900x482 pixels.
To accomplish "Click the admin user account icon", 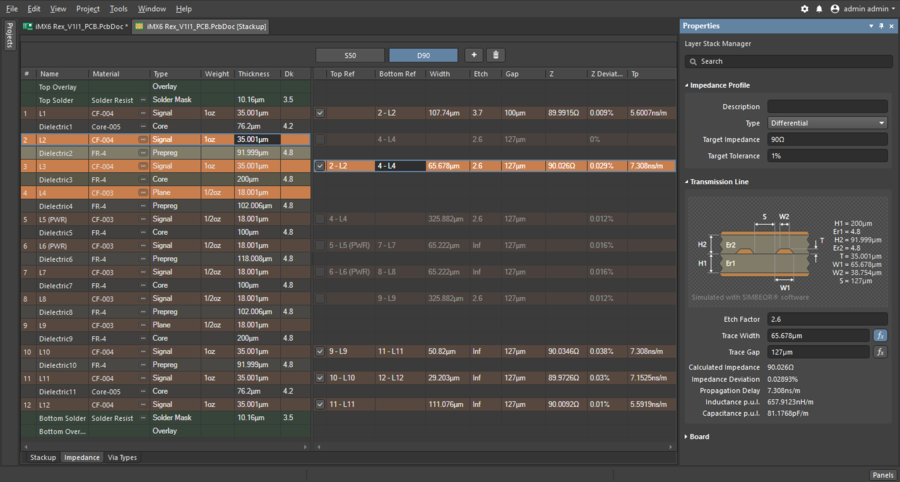I will click(835, 8).
